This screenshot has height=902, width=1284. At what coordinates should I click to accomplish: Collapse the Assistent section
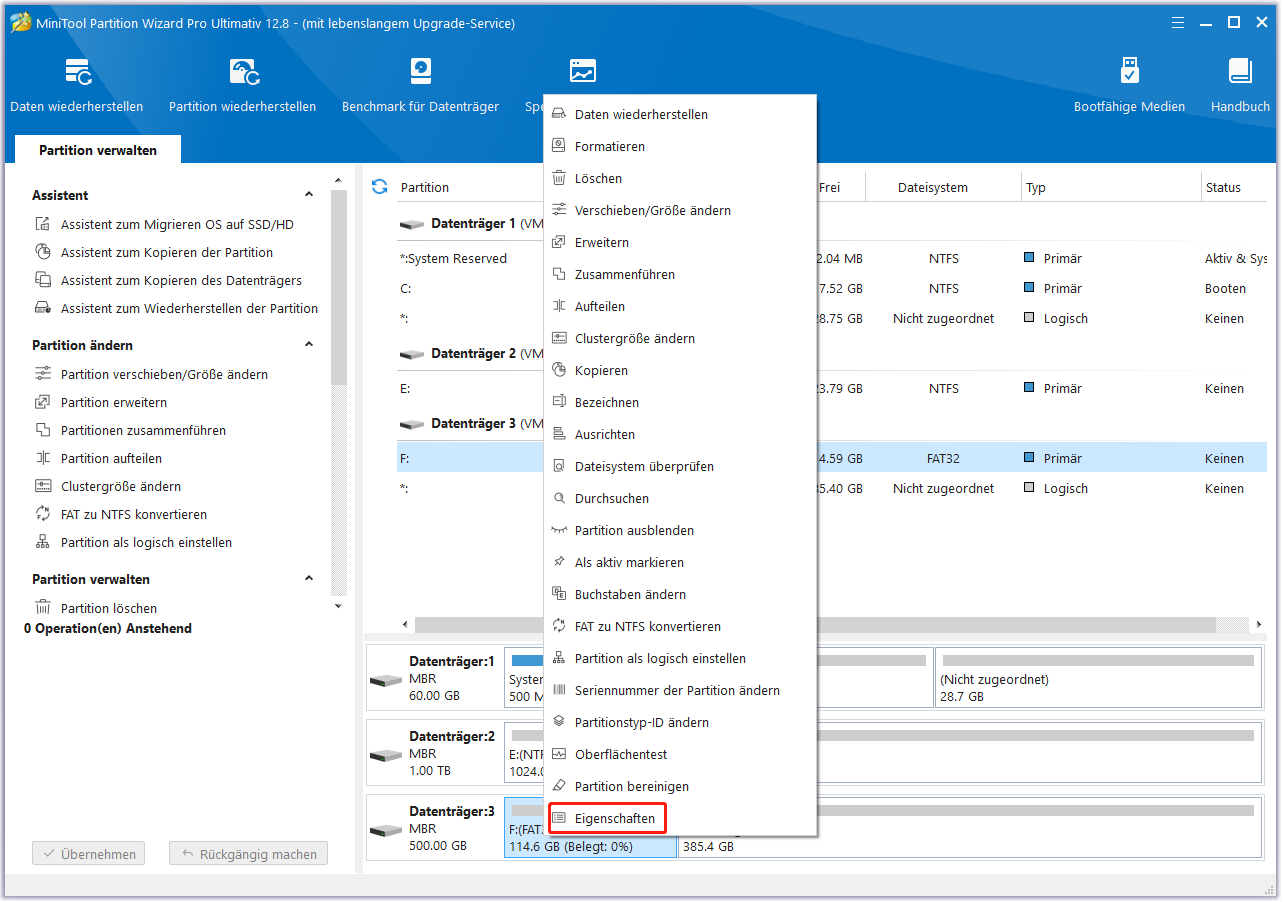309,195
